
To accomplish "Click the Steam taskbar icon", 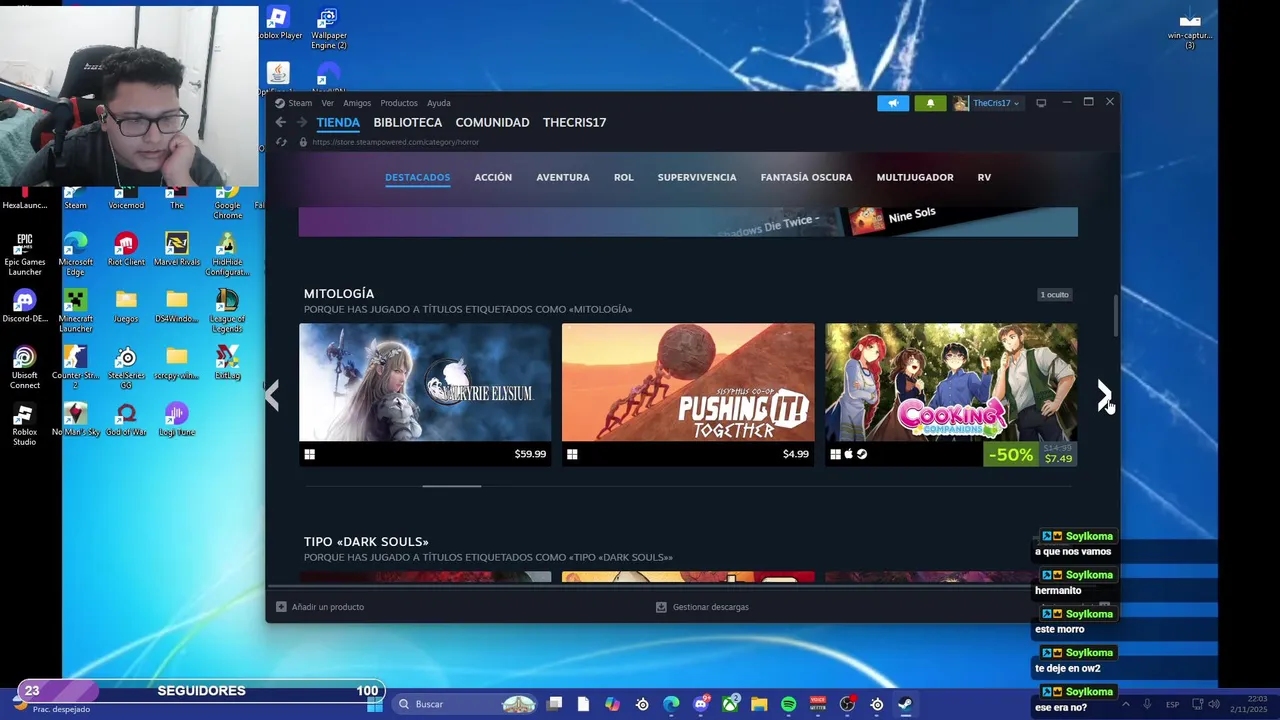I will [905, 704].
